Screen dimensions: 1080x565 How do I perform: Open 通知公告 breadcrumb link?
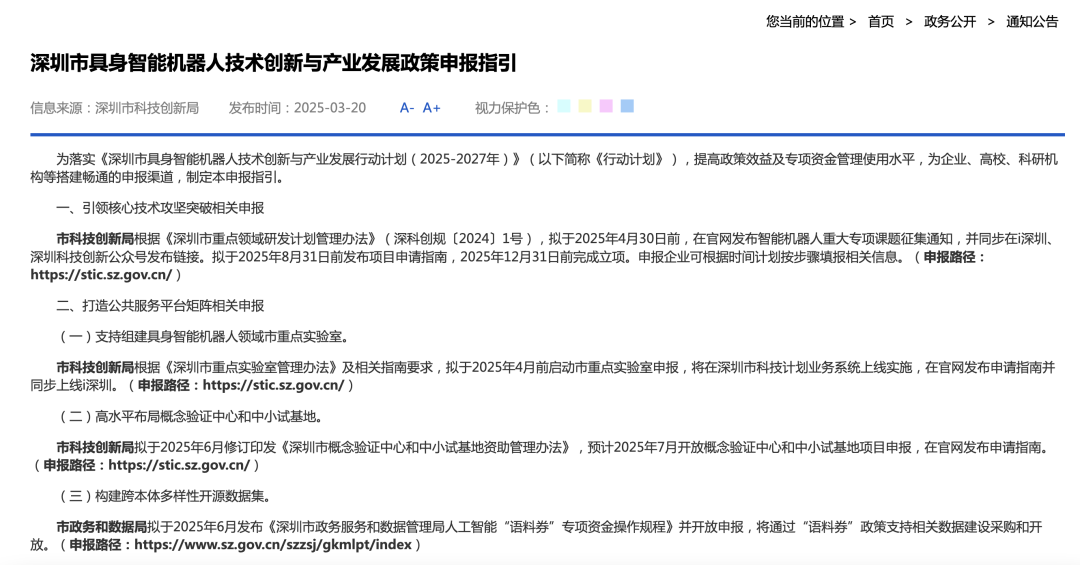pos(1032,22)
